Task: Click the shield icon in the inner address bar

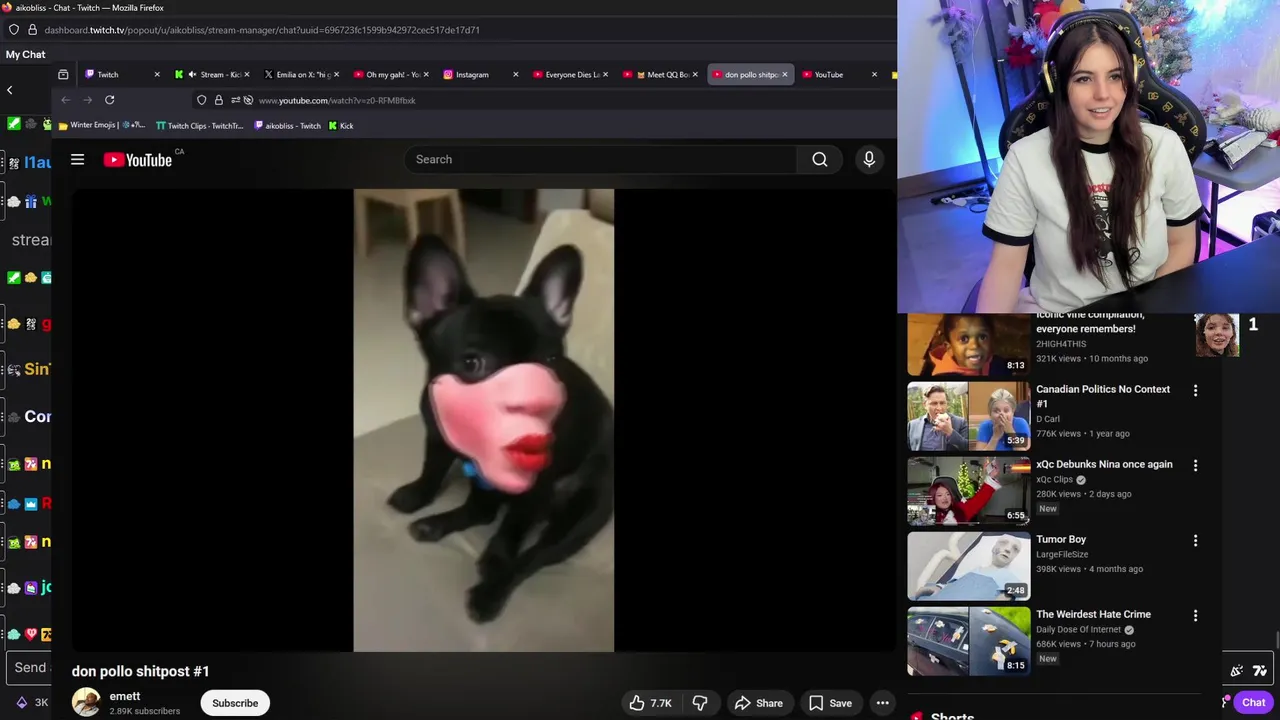Action: point(202,100)
